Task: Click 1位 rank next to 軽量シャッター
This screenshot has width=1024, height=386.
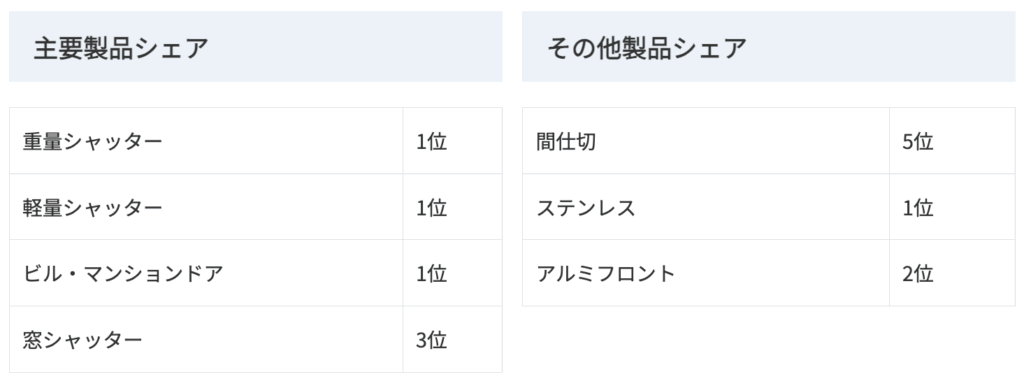Action: coord(432,208)
